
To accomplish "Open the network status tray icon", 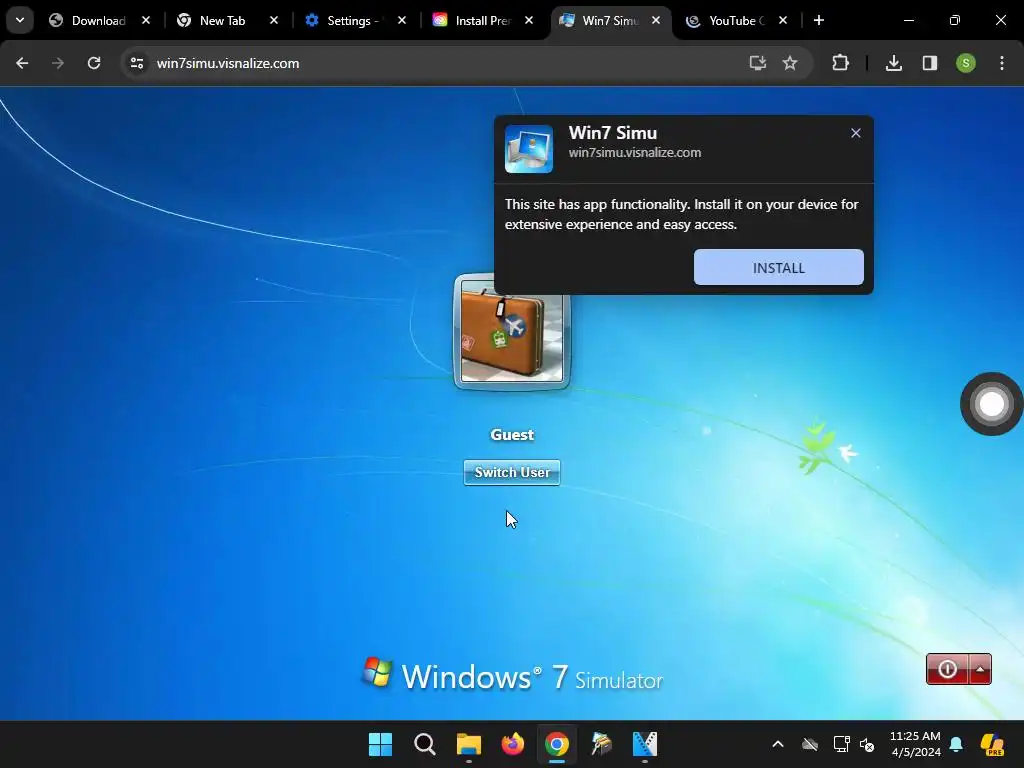I will (841, 744).
